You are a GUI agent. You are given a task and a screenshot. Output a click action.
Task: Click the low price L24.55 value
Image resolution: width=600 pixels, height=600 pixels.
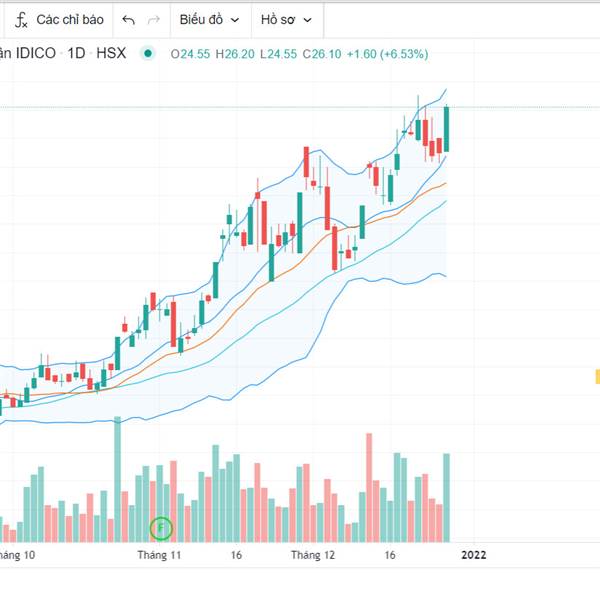click(278, 54)
